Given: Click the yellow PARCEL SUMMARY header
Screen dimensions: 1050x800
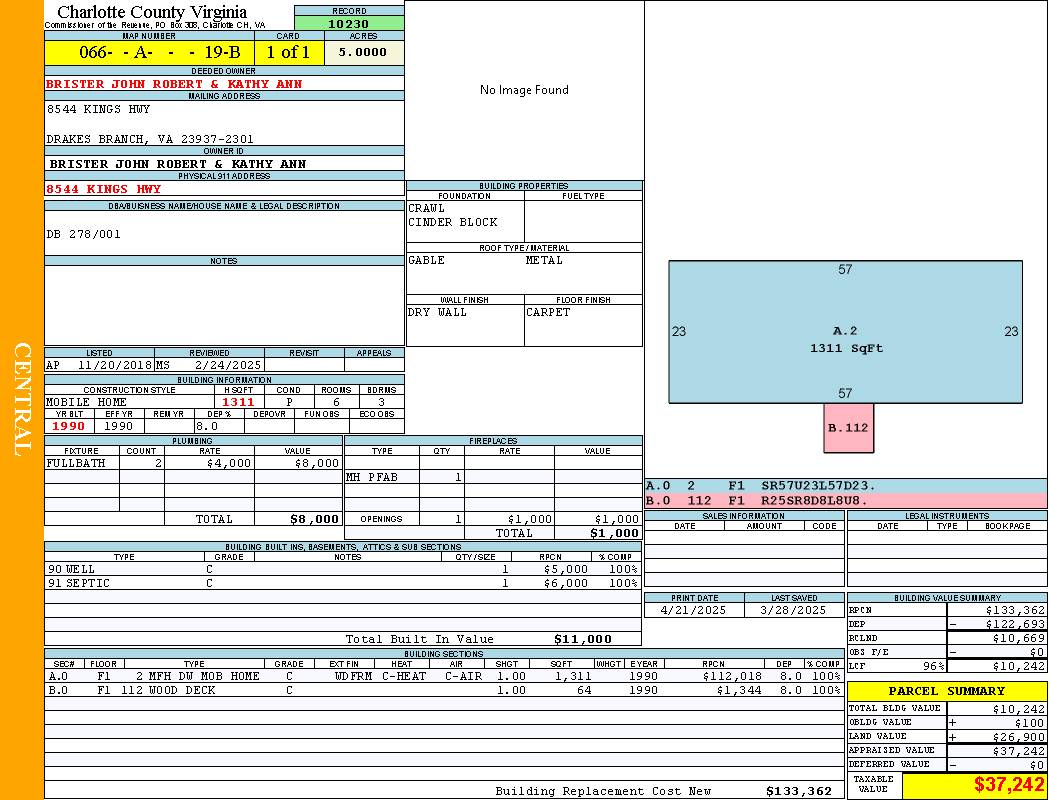Looking at the screenshot, I should pos(946,691).
